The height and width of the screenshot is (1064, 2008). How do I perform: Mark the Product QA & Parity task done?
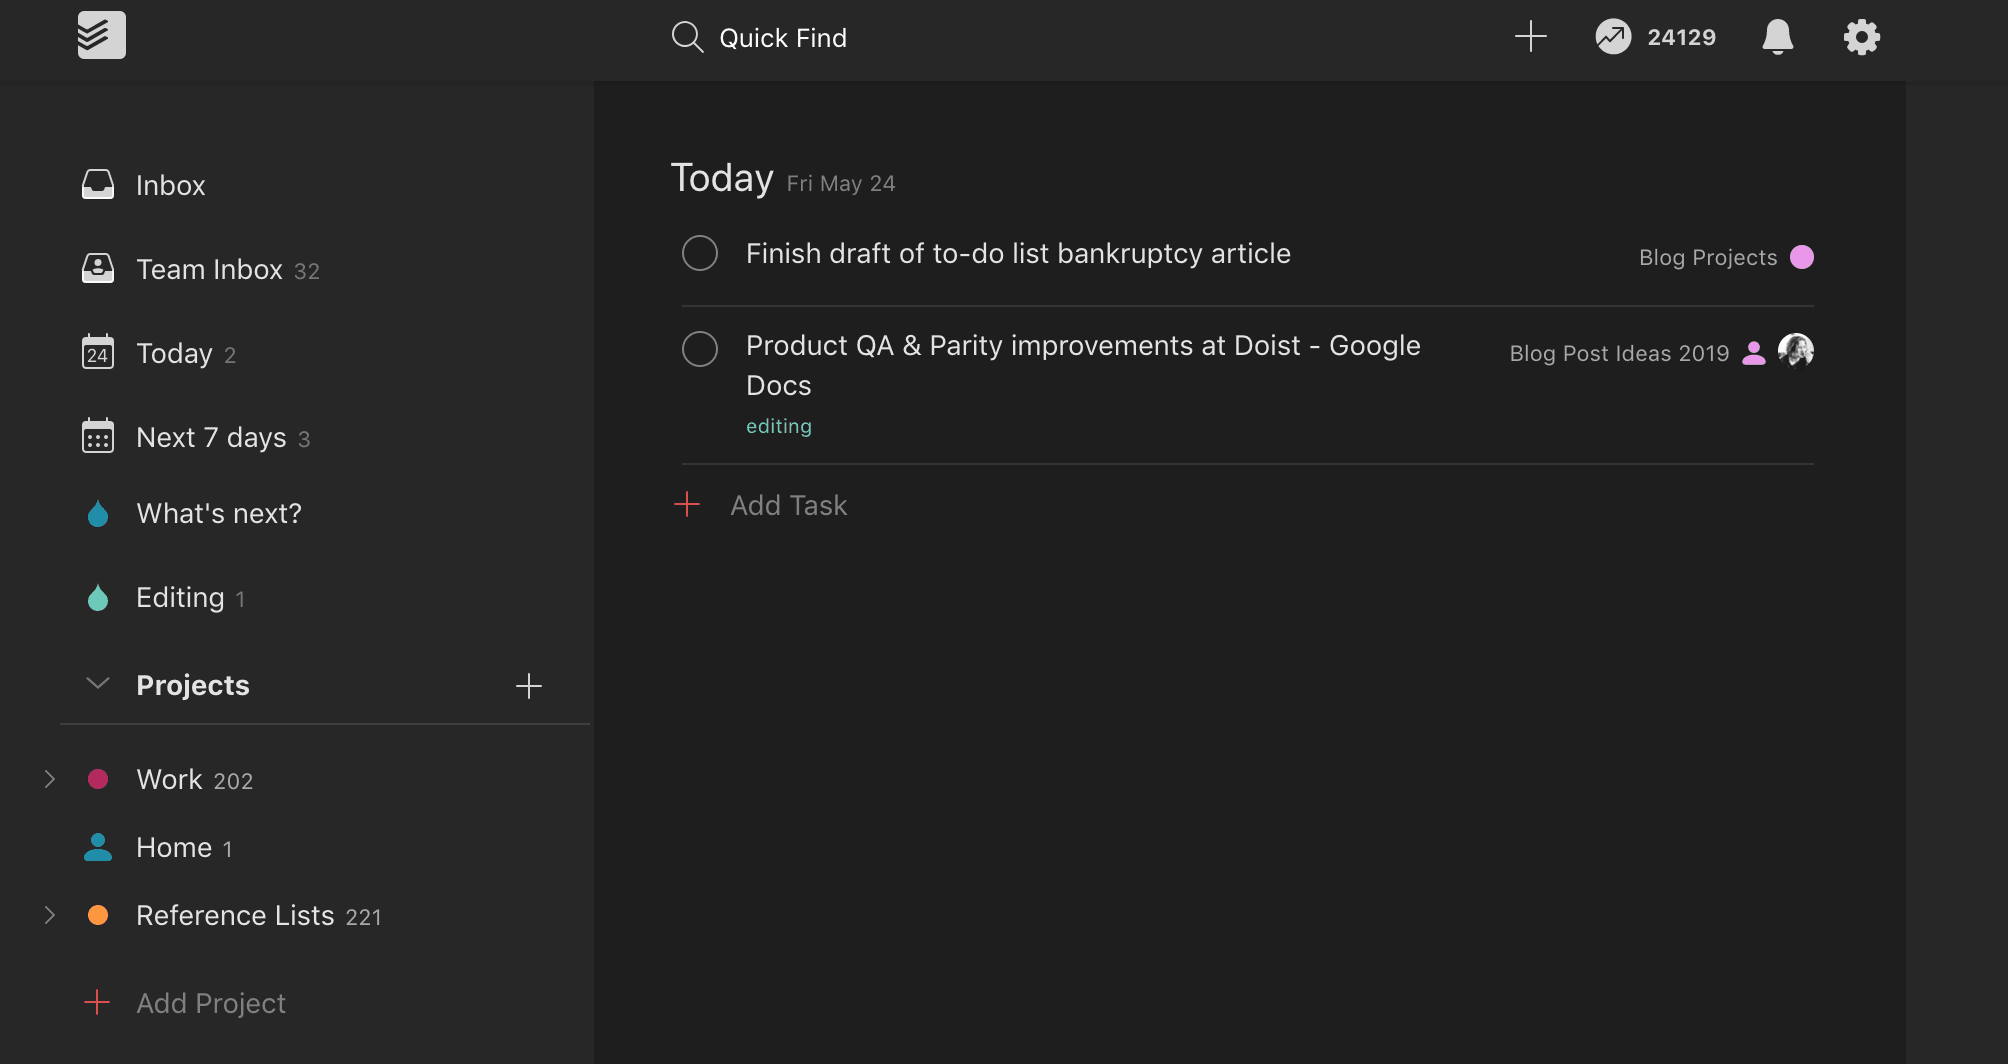(x=700, y=349)
